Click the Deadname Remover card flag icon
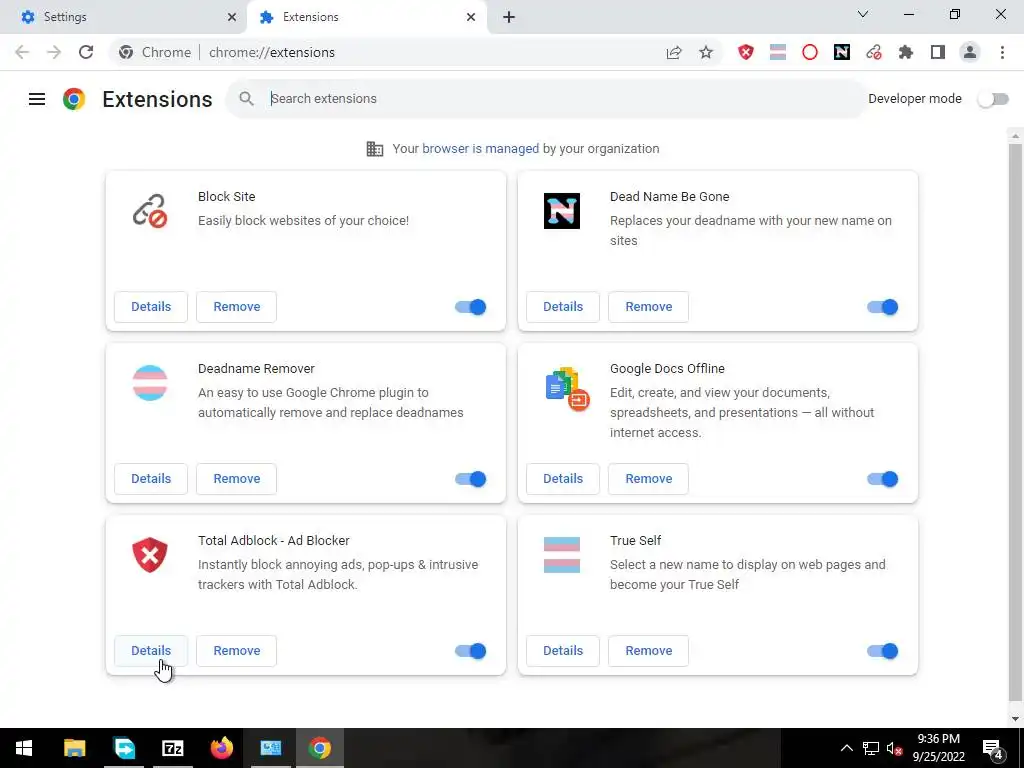Screen dimensions: 1024x768 (x=150, y=383)
